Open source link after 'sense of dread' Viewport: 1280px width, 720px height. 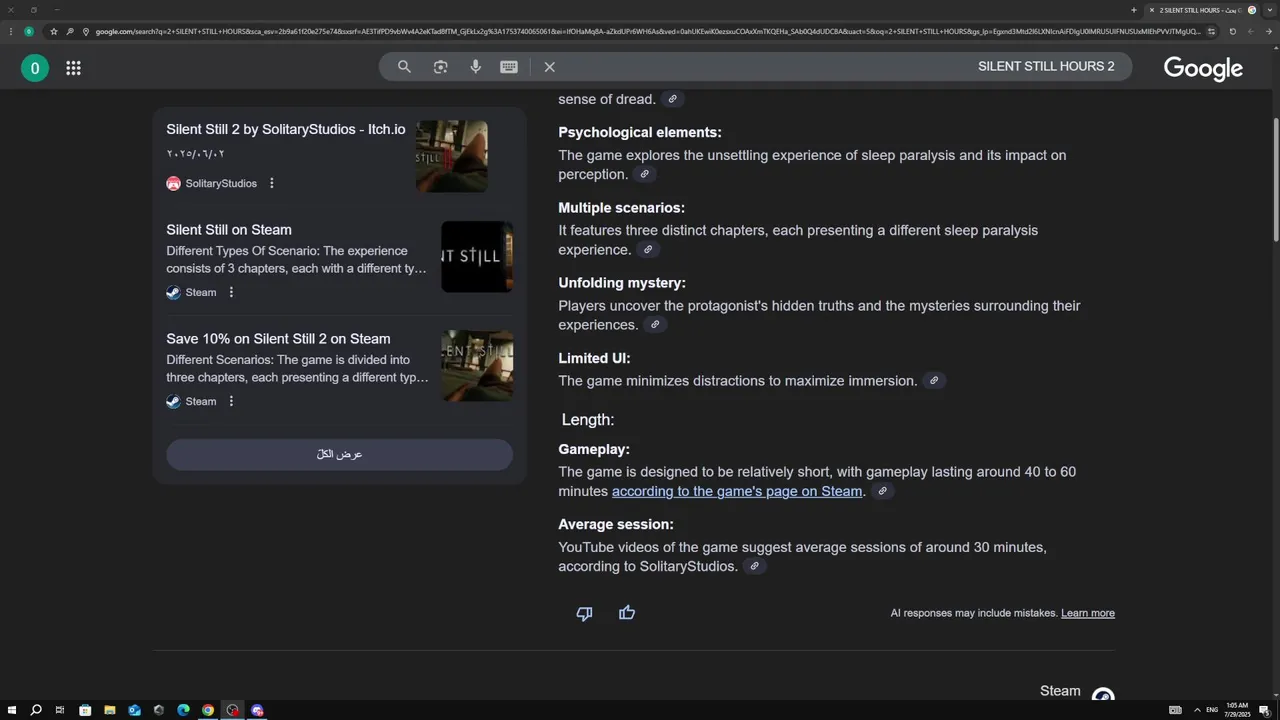click(673, 99)
